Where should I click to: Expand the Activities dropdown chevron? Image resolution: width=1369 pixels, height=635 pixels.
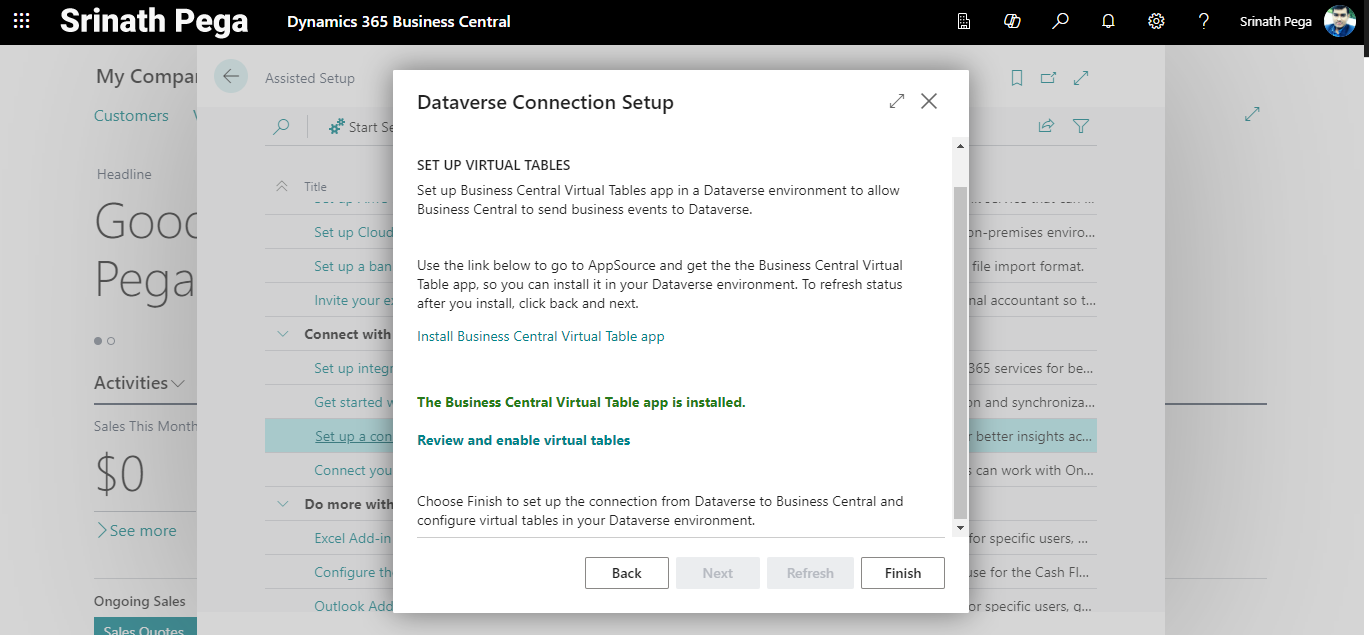pos(178,384)
